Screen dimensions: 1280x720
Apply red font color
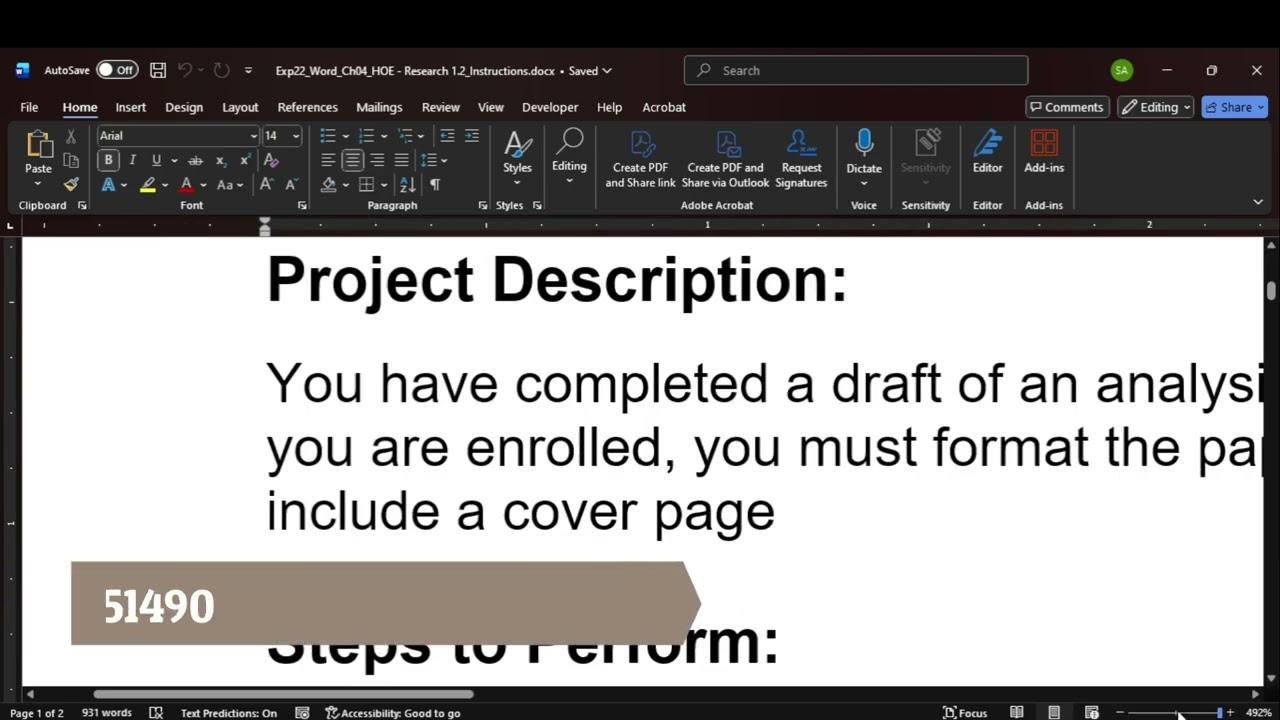pyautogui.click(x=186, y=184)
